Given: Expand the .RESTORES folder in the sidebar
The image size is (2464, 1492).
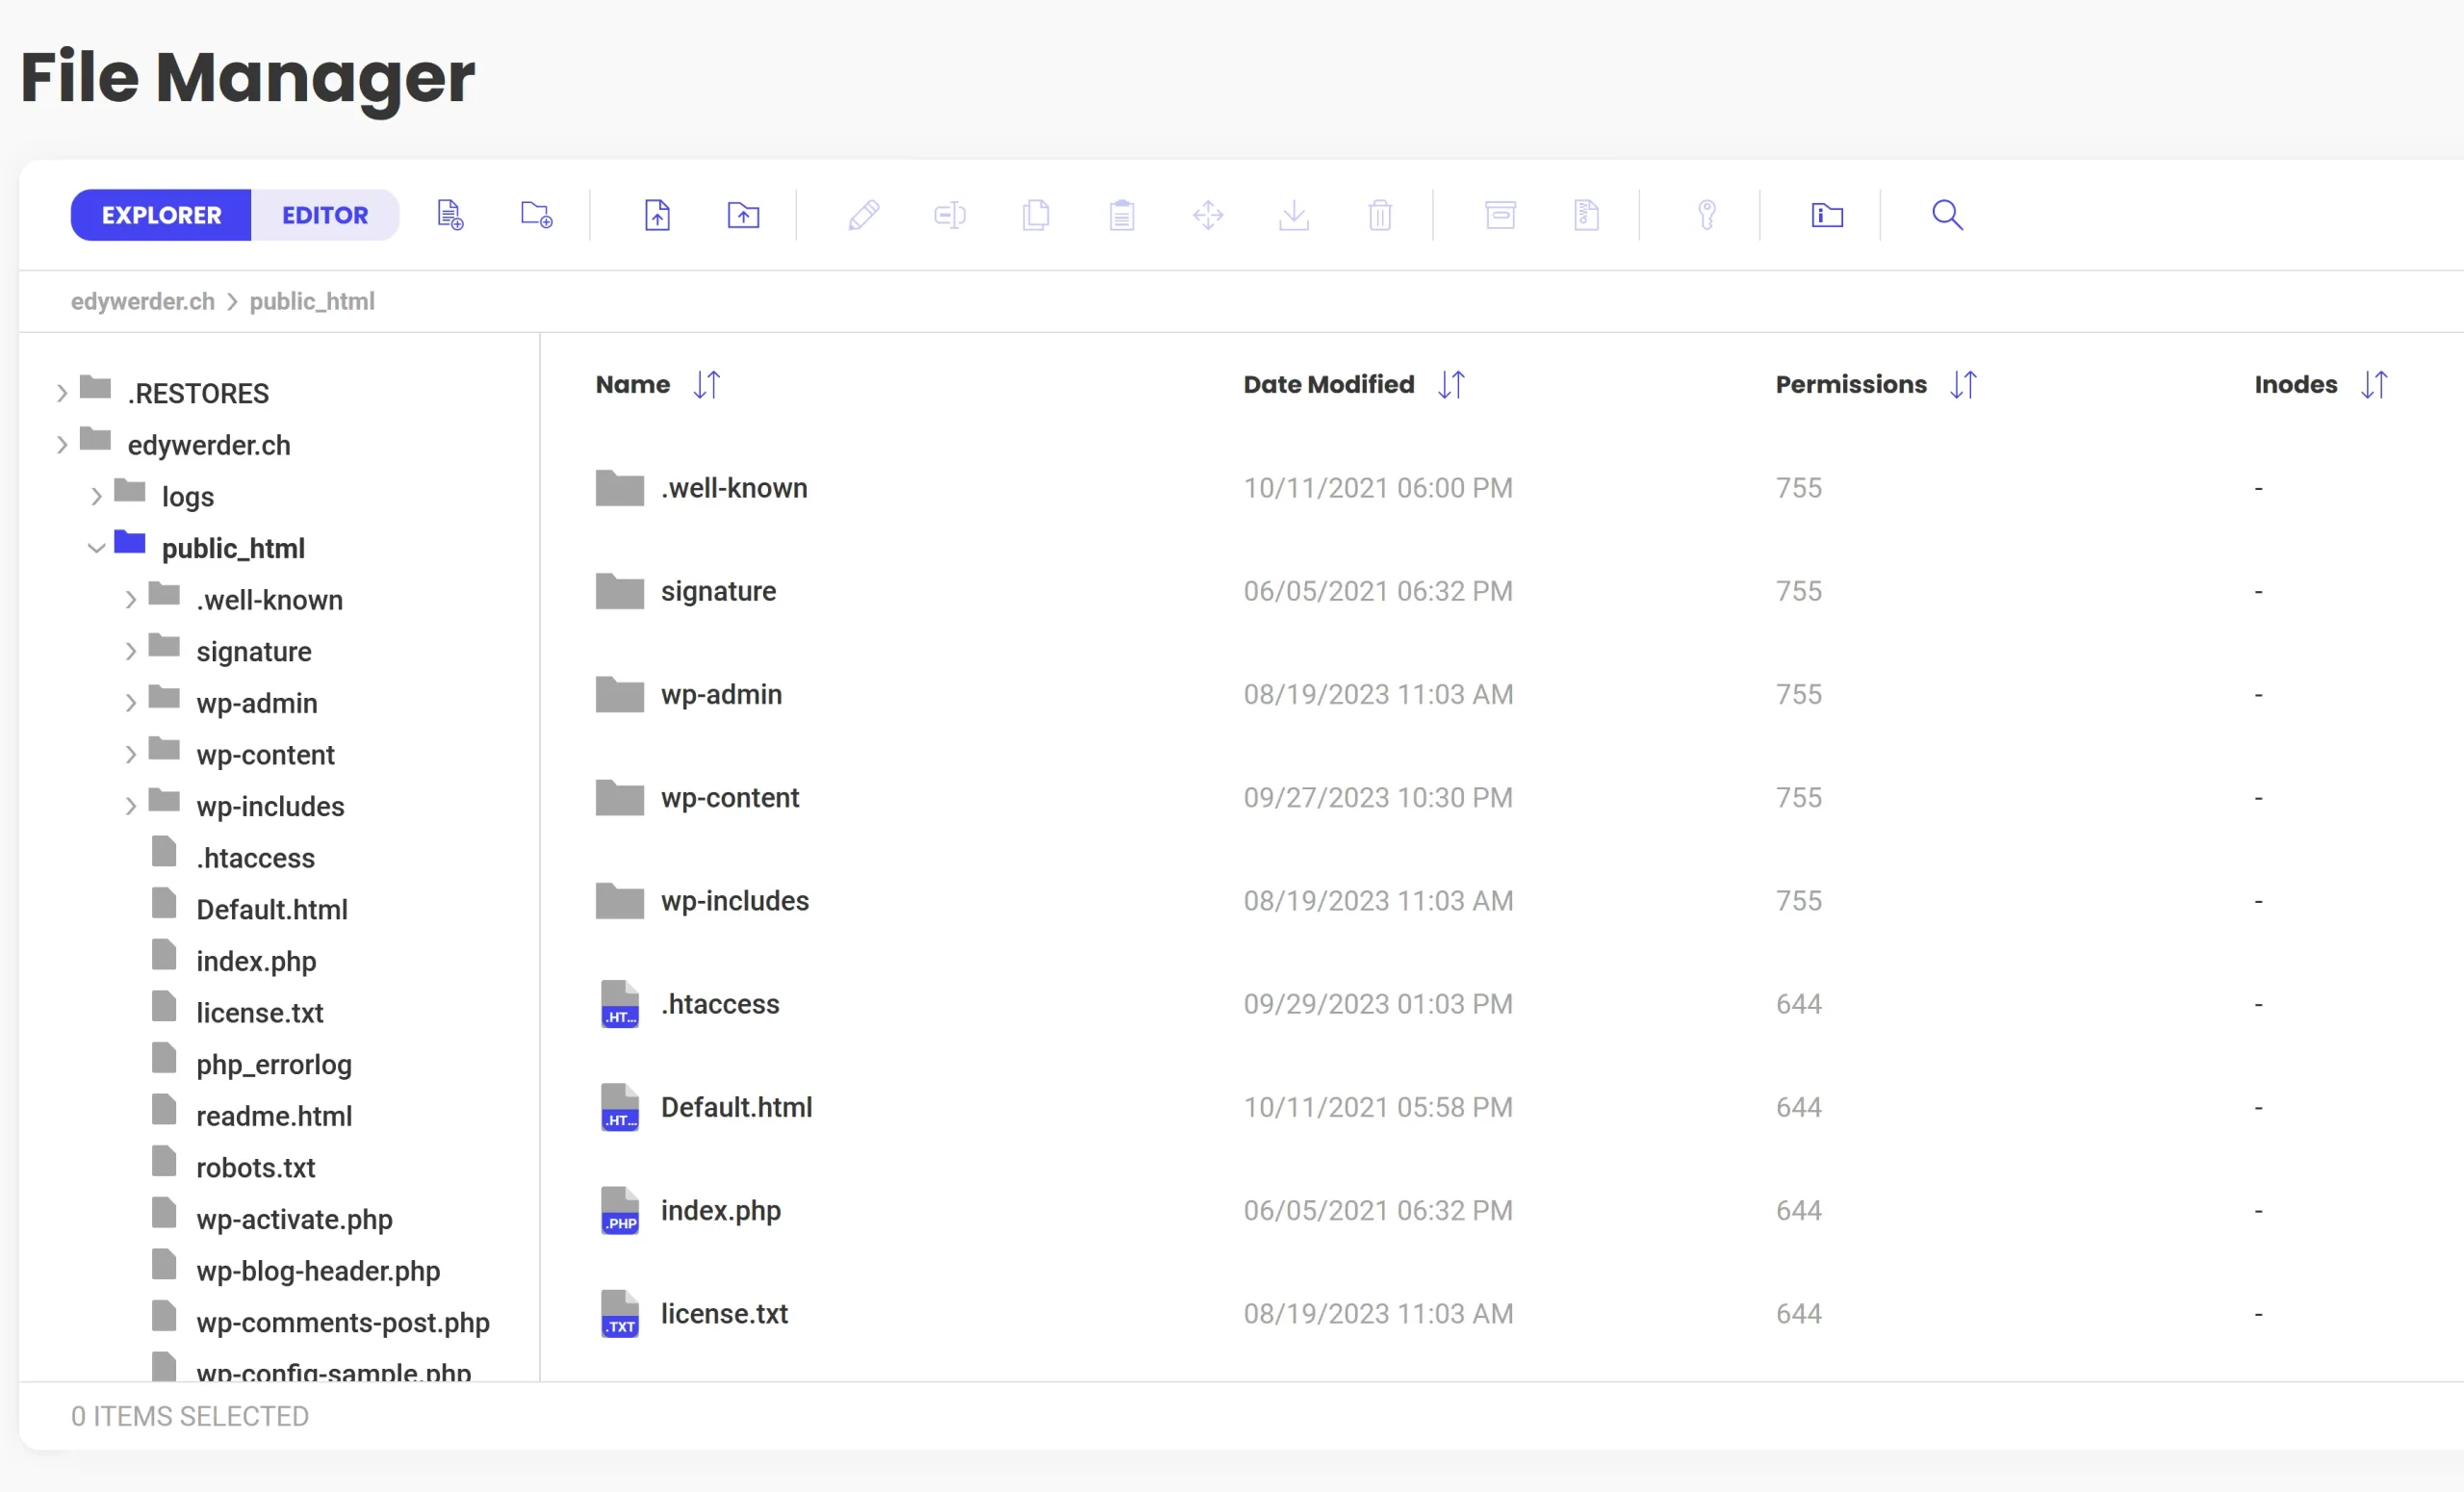Looking at the screenshot, I should click(x=62, y=392).
